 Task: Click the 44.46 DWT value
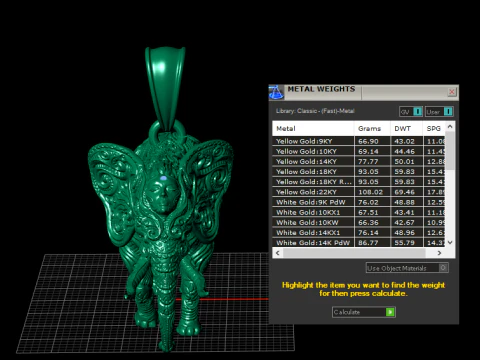click(x=405, y=151)
